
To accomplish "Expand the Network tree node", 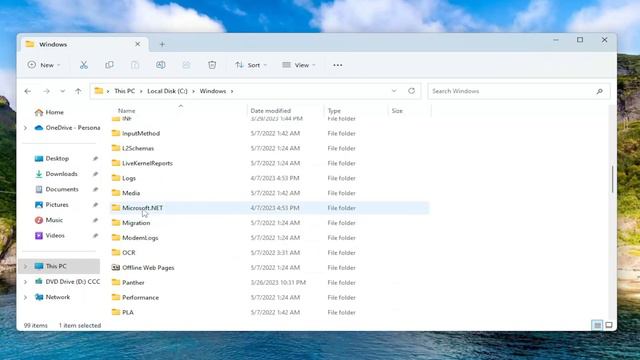I will (25, 297).
